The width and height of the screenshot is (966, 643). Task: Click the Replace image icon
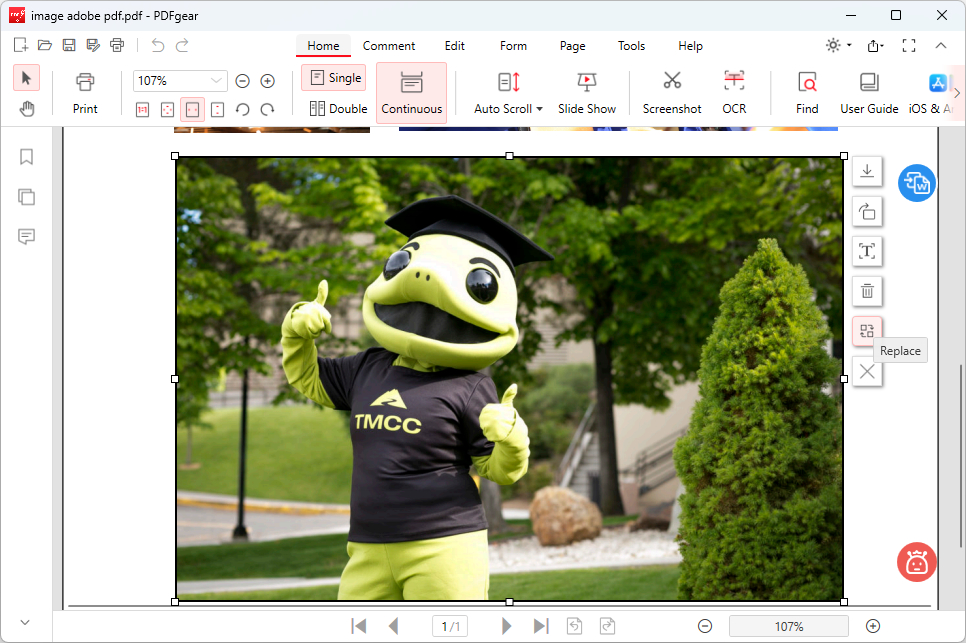tap(867, 331)
